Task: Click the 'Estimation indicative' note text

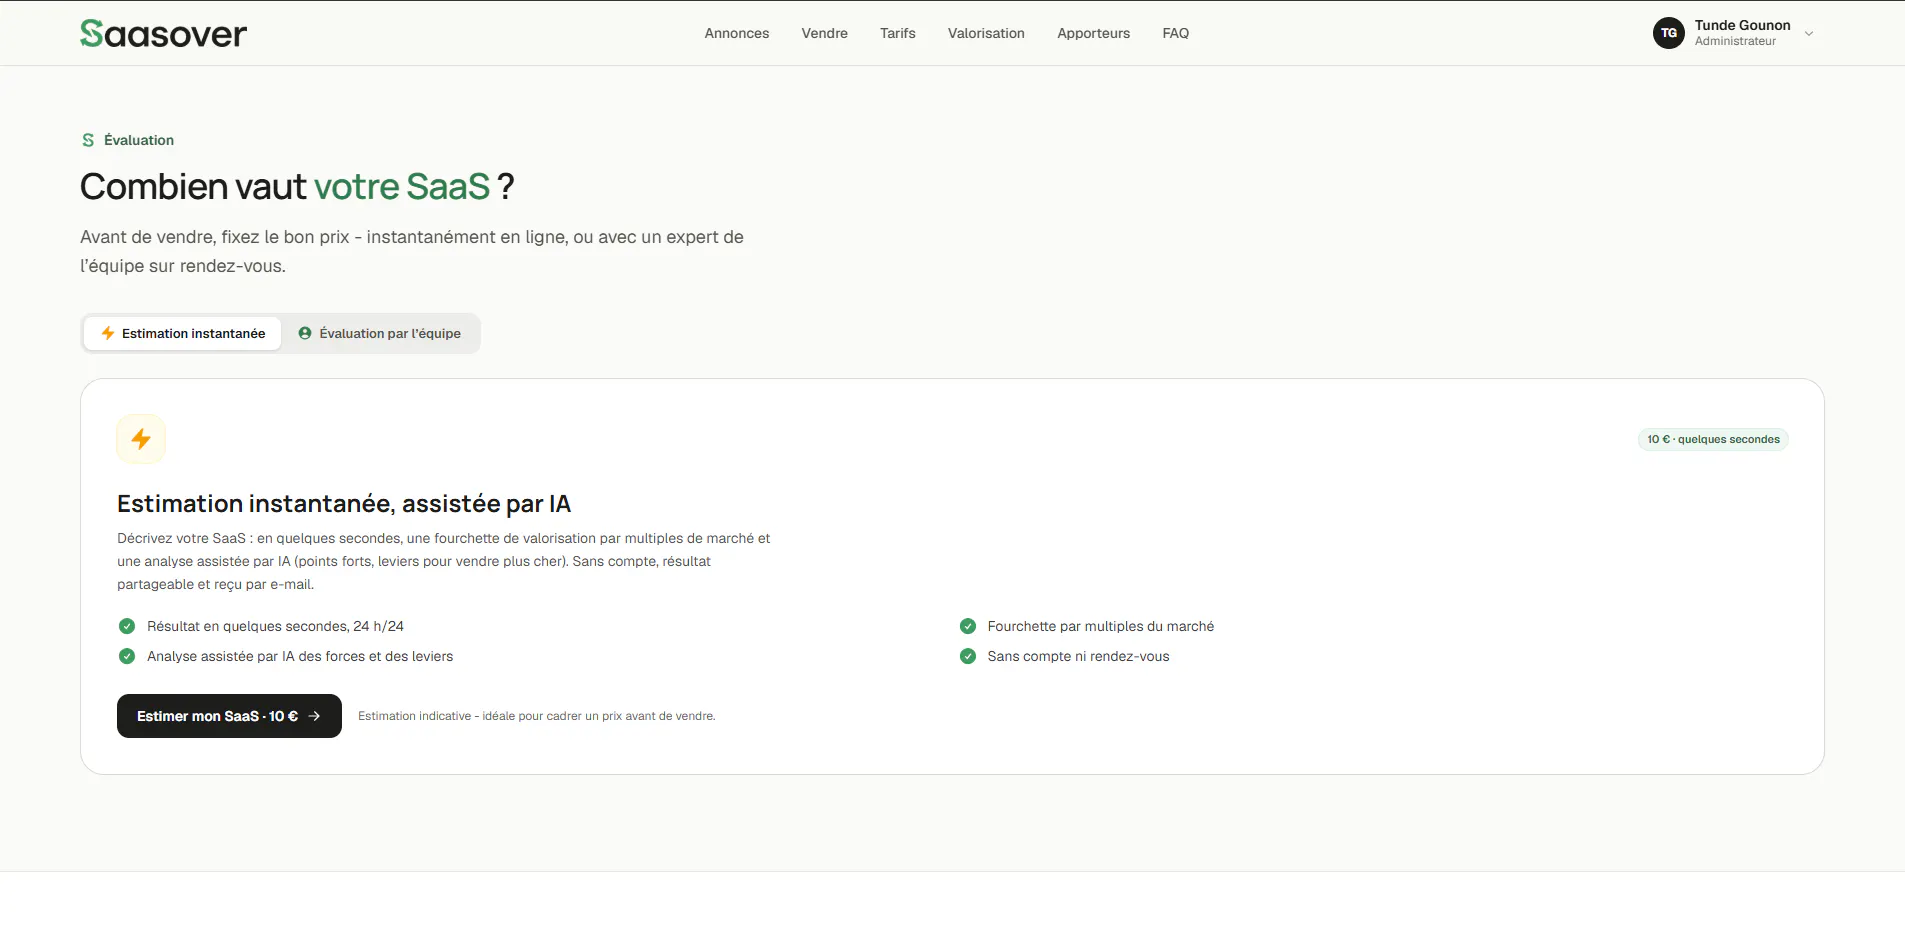Action: pos(537,716)
